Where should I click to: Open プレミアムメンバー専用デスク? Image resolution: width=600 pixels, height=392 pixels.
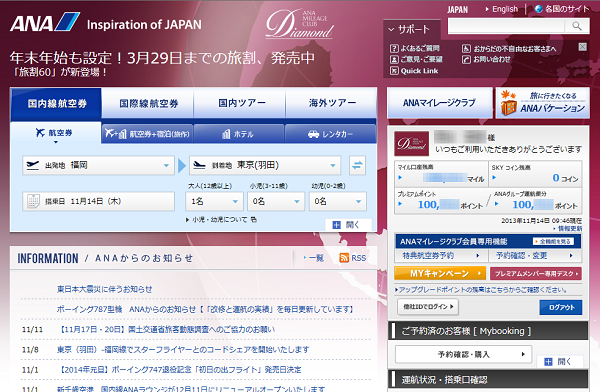(536, 273)
